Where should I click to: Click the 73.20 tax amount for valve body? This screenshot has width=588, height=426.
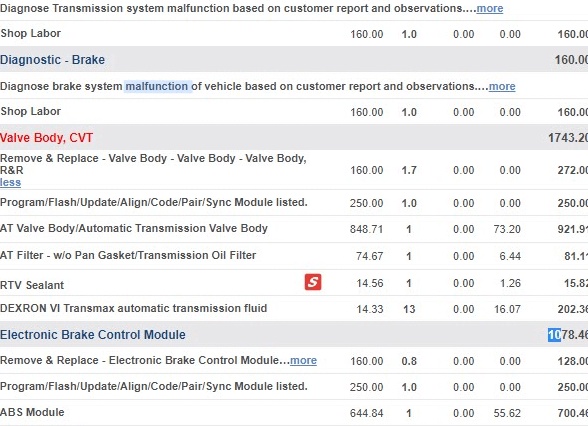coord(507,229)
